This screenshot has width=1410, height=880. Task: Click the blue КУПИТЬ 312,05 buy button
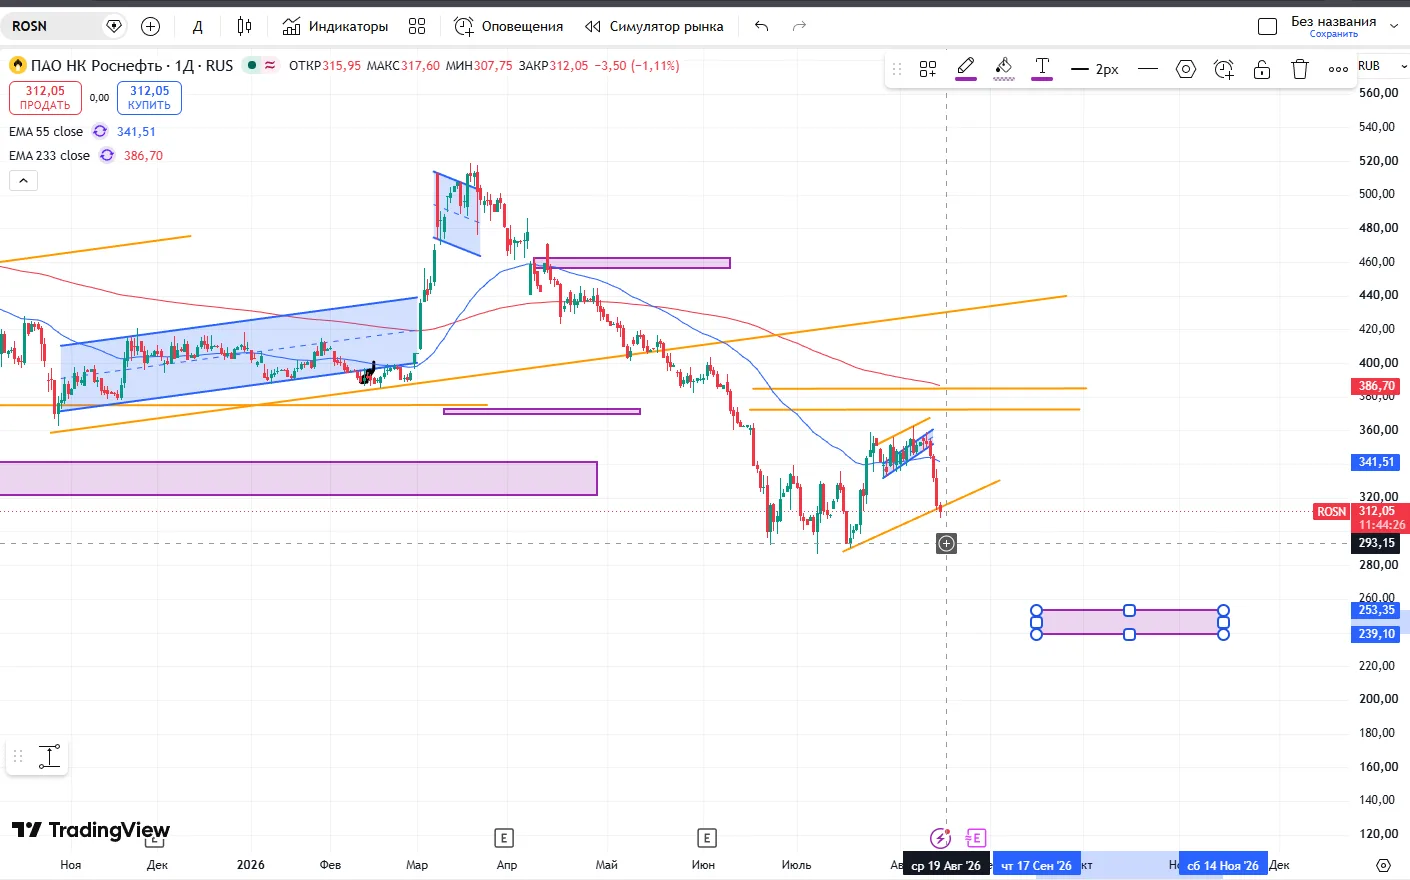click(x=149, y=98)
